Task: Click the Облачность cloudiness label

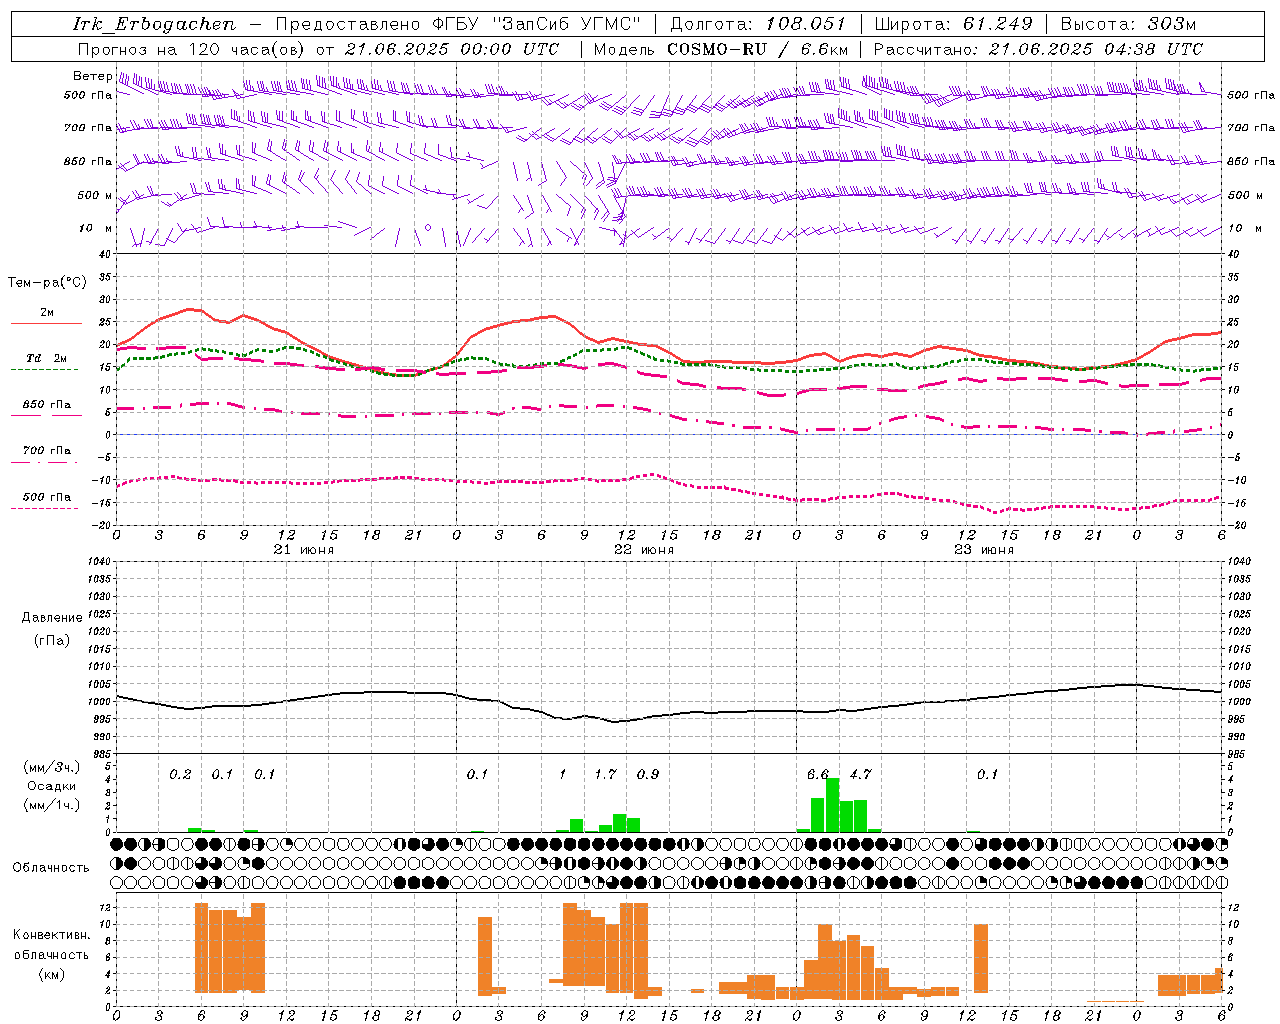Action: click(51, 868)
